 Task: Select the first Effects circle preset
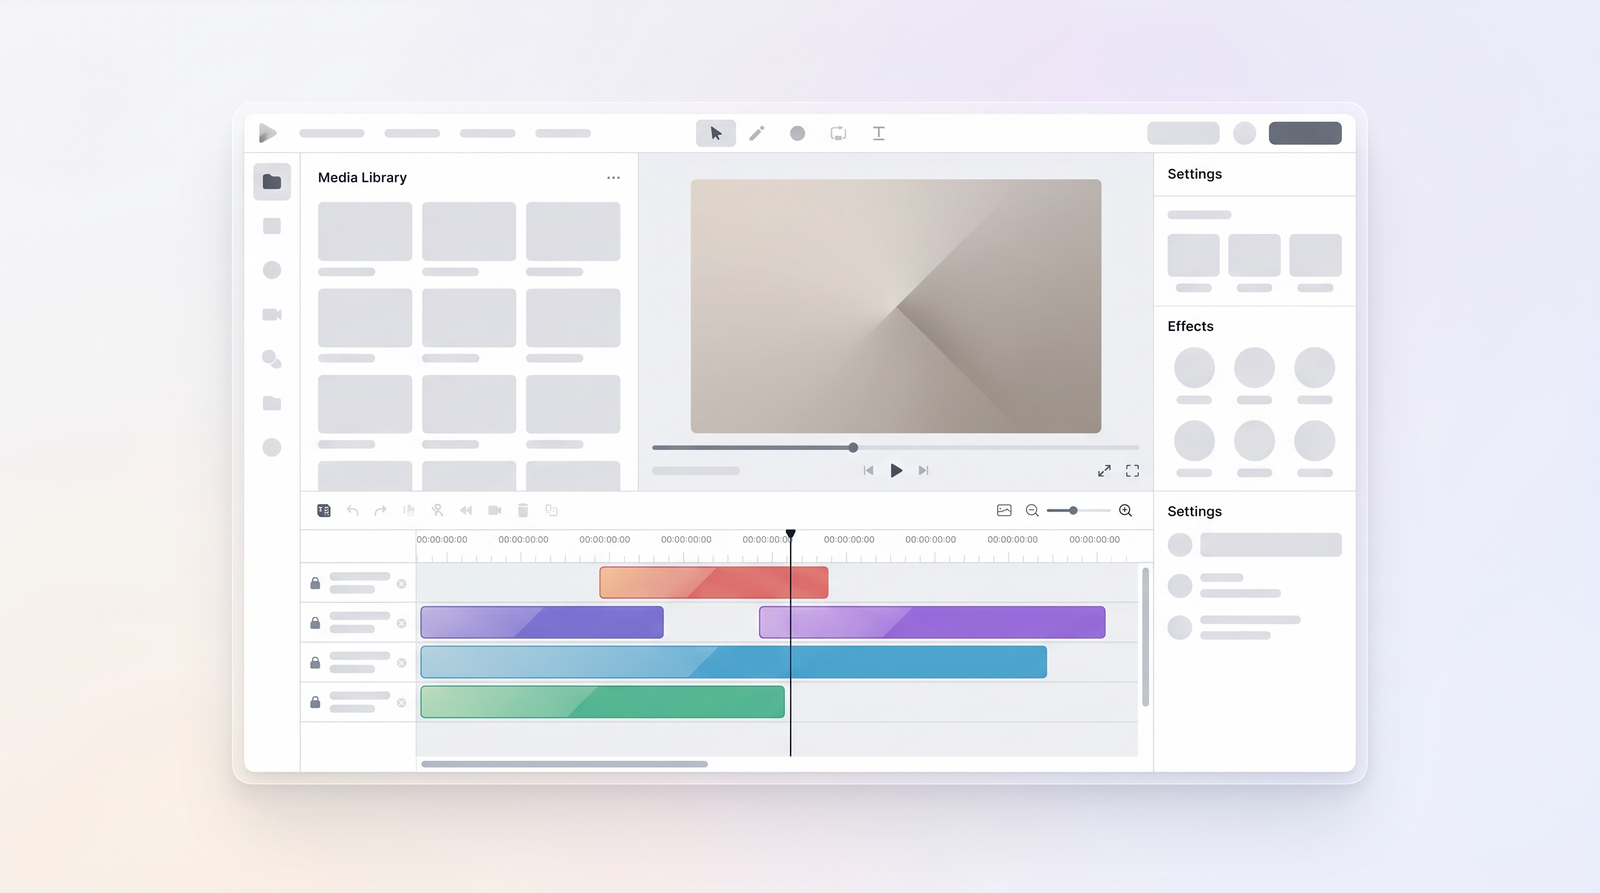pyautogui.click(x=1194, y=368)
